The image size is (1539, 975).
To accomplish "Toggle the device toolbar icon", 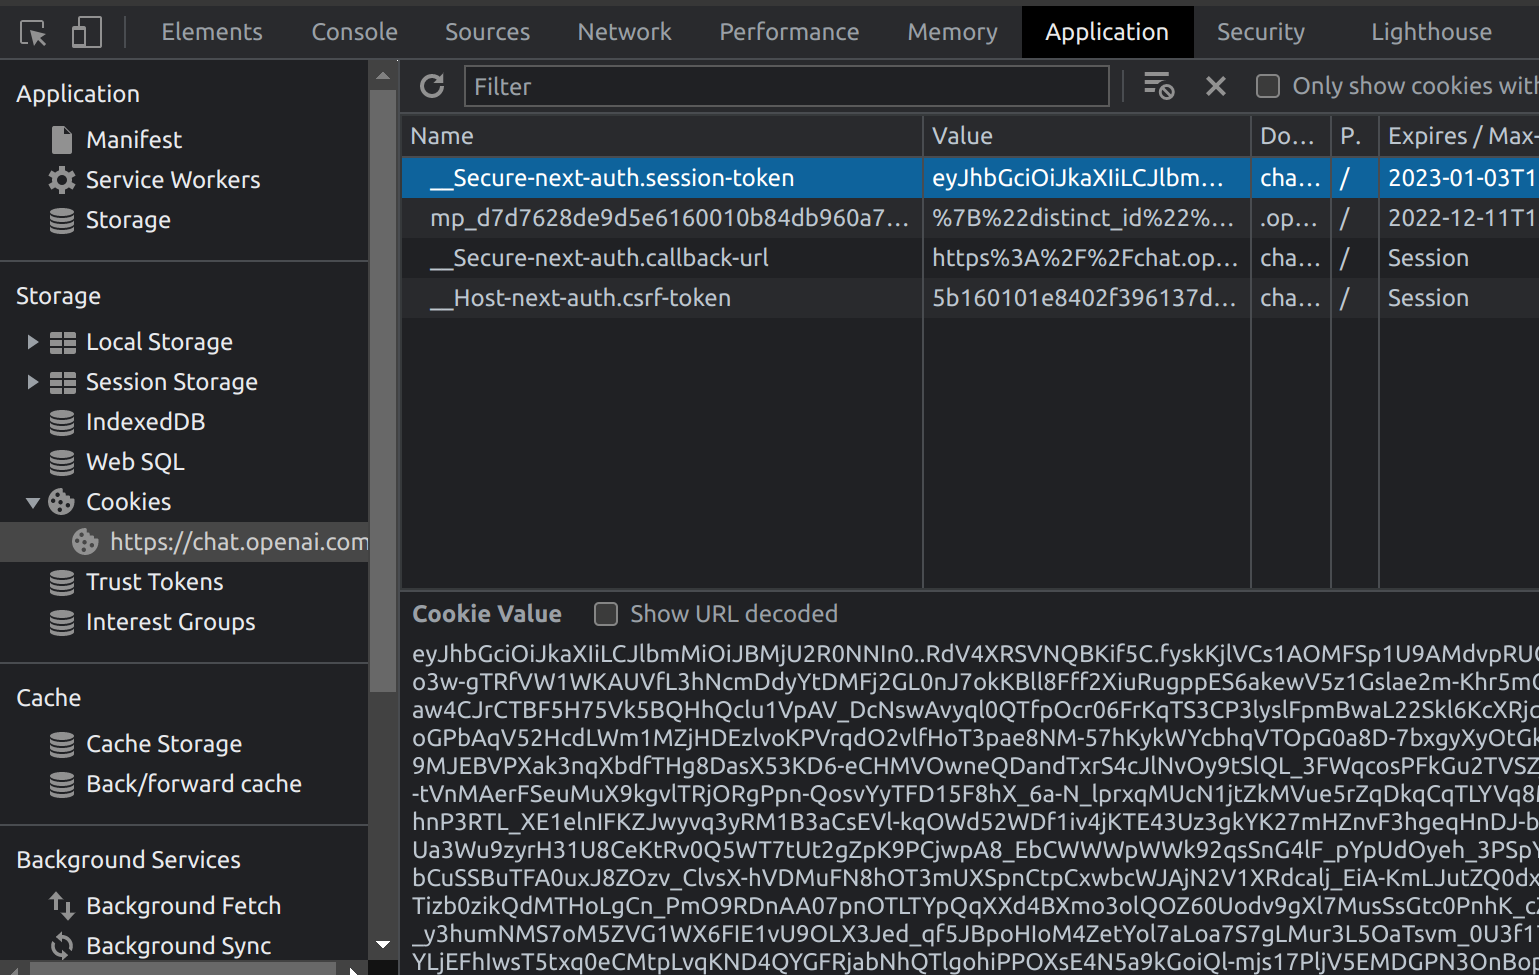I will coord(87,33).
